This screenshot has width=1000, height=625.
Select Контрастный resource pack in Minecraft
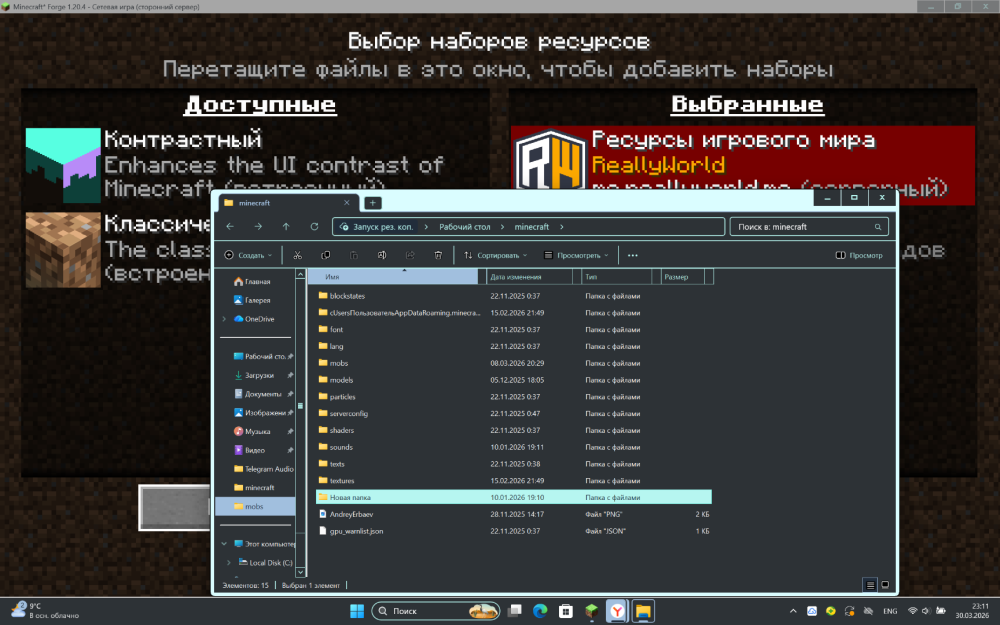[x=255, y=165]
